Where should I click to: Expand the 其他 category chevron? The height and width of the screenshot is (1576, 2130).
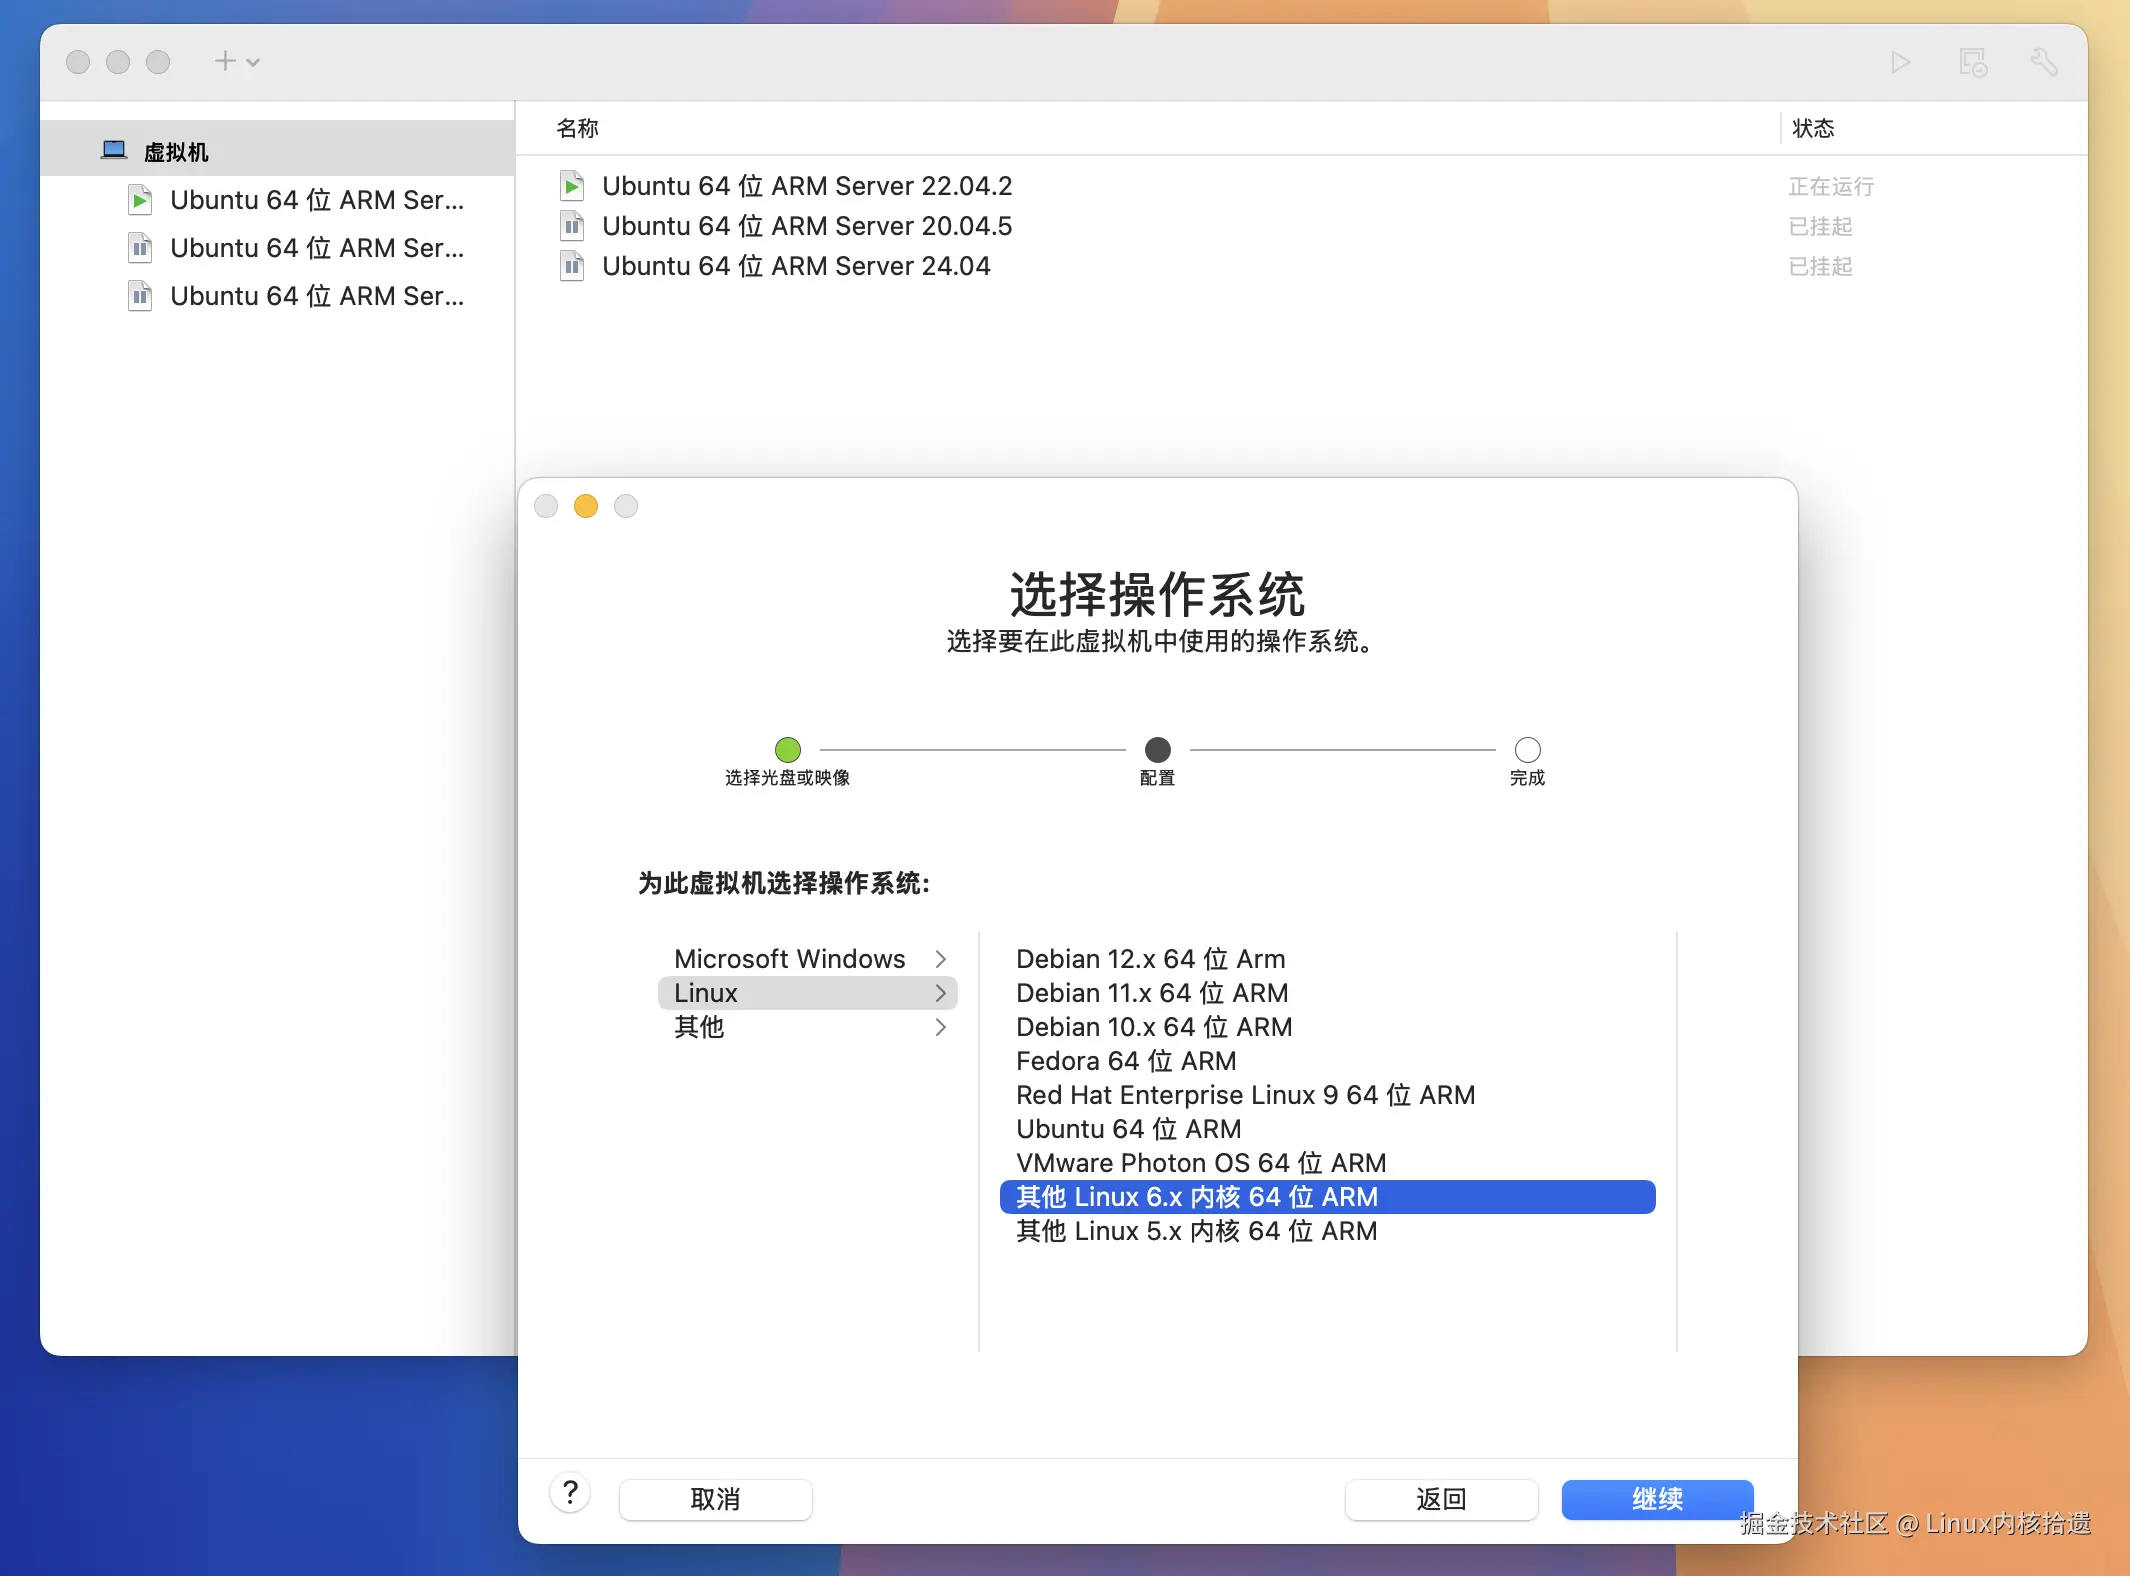[x=940, y=1027]
